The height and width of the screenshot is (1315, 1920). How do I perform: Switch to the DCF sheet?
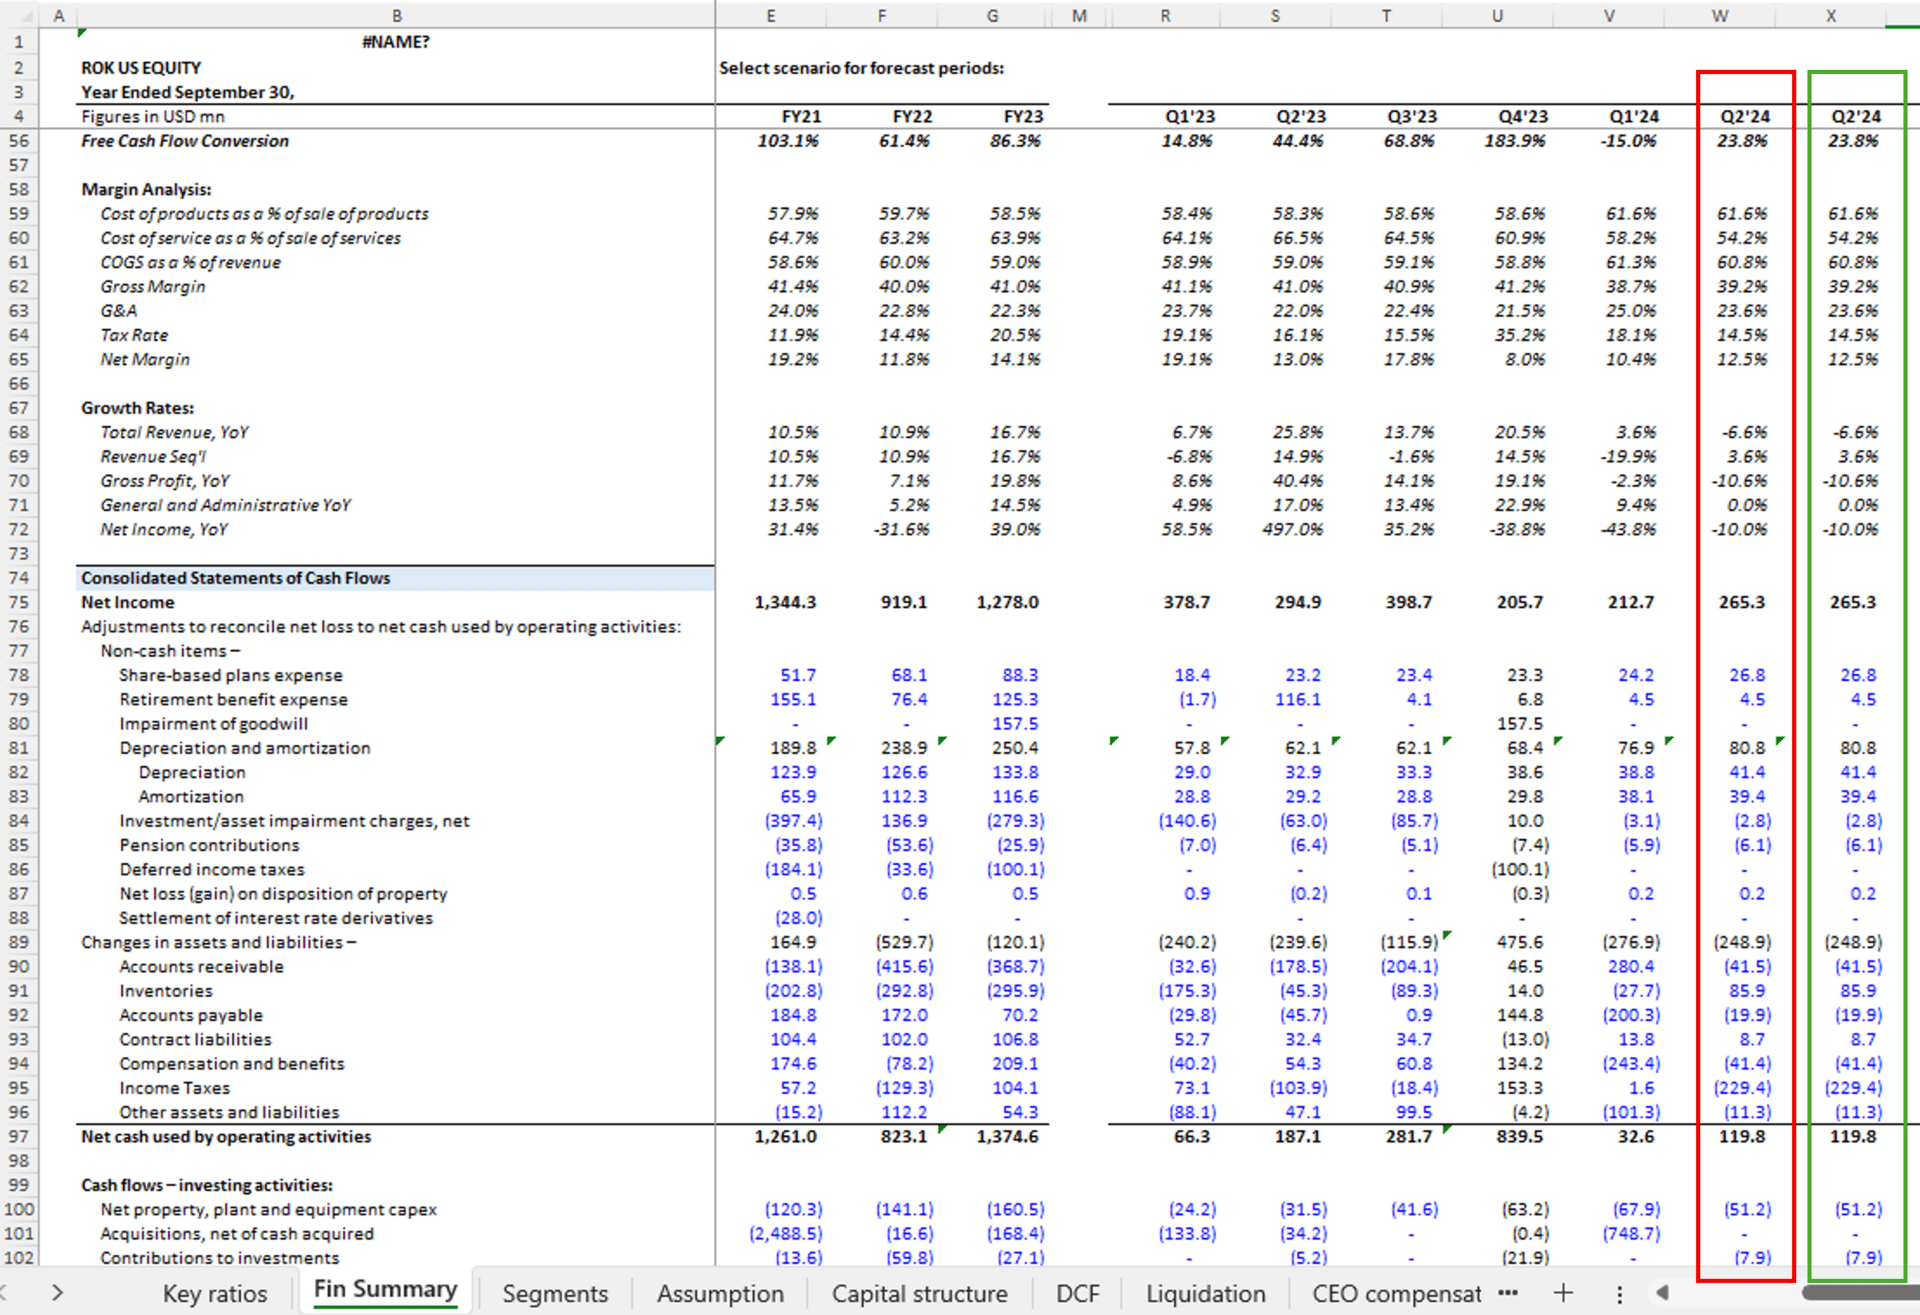coord(1077,1294)
